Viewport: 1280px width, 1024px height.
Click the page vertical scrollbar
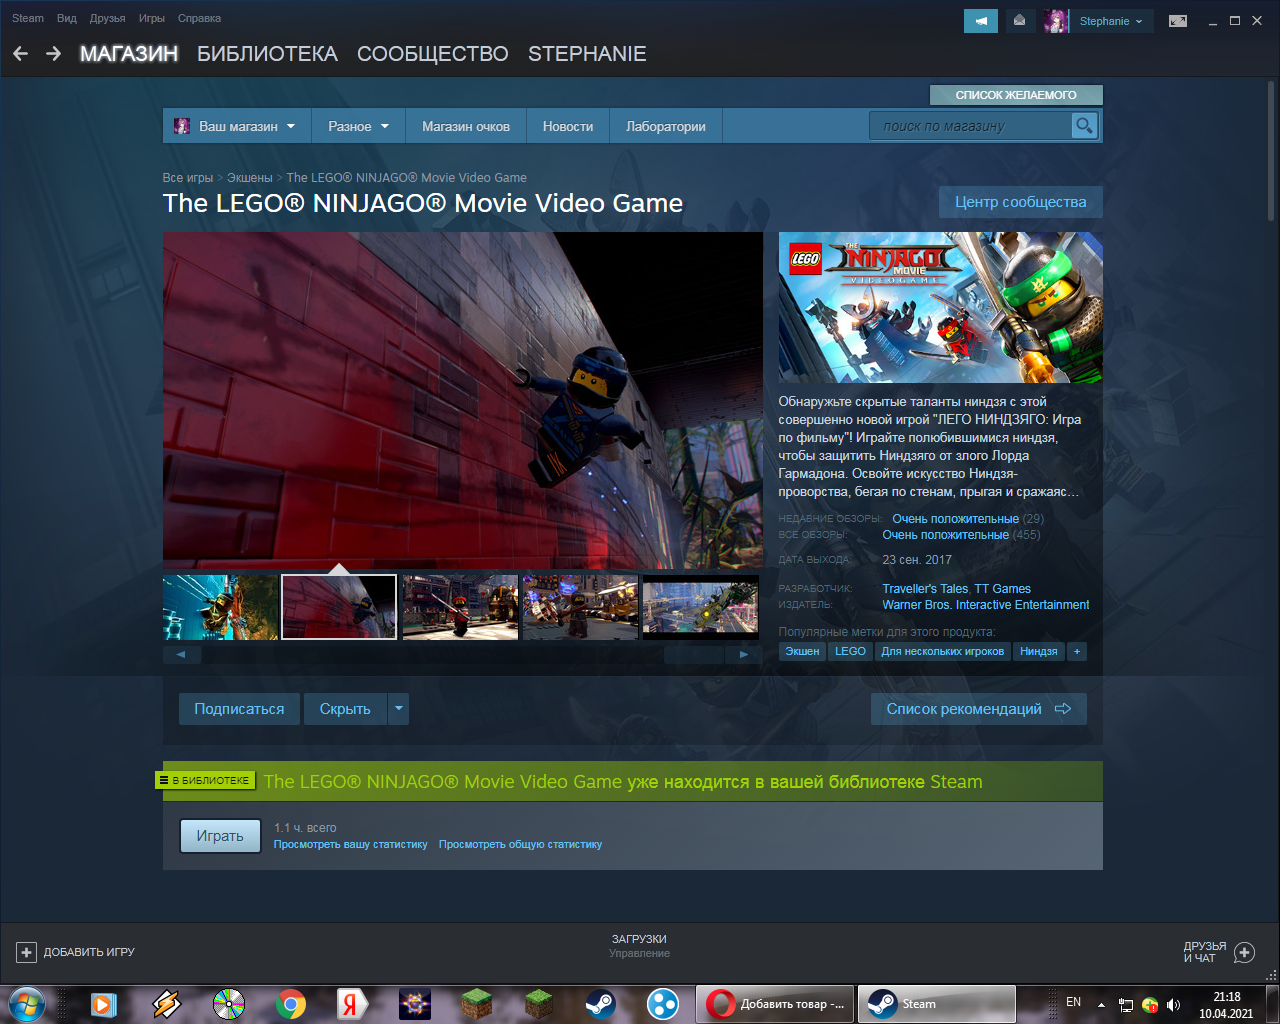click(1271, 150)
